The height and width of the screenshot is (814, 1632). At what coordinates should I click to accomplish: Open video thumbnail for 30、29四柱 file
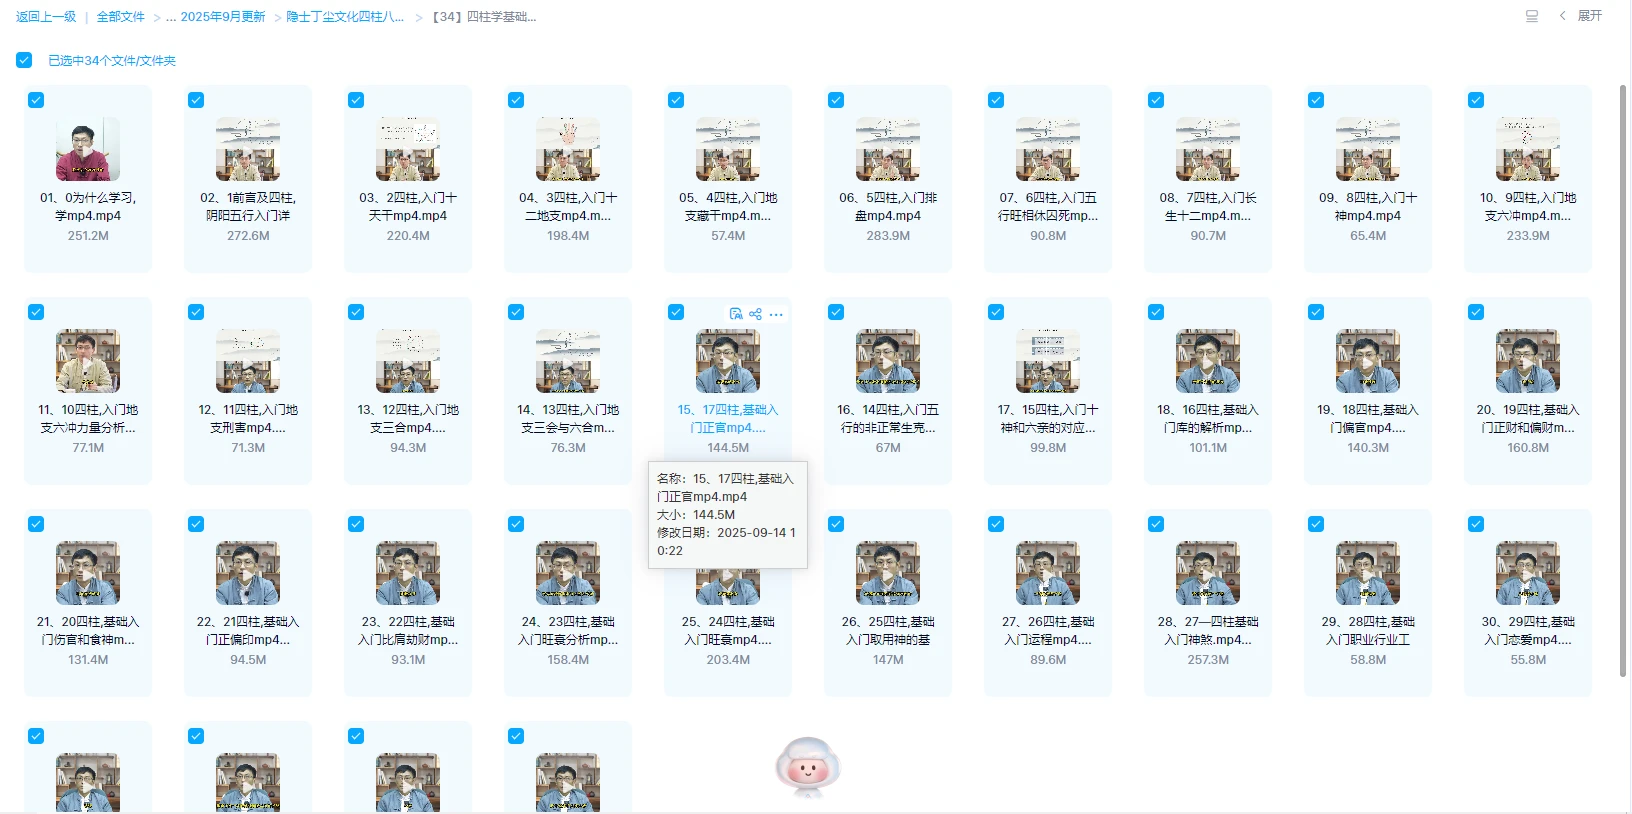click(x=1527, y=573)
